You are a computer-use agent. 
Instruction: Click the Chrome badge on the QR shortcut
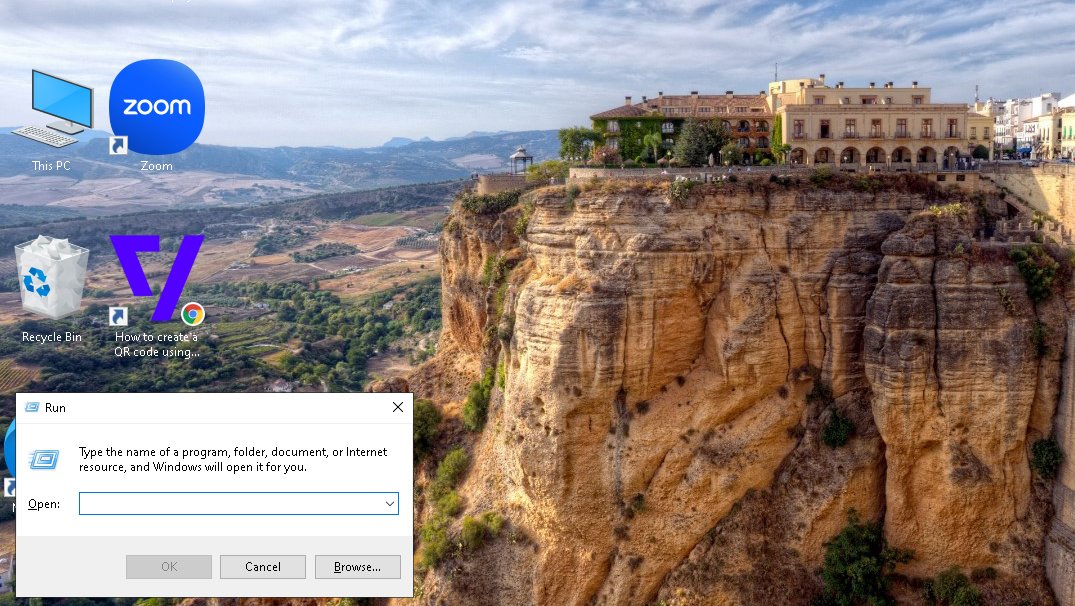point(193,314)
